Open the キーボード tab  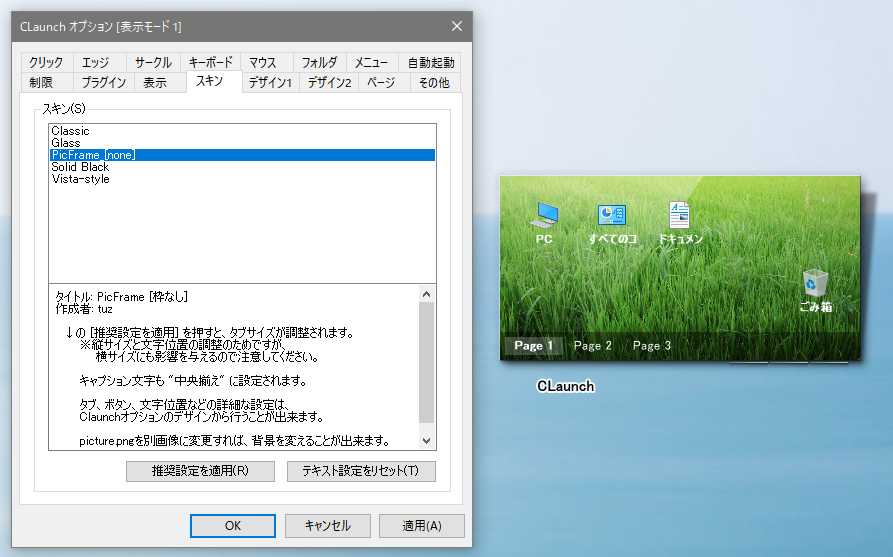point(211,62)
